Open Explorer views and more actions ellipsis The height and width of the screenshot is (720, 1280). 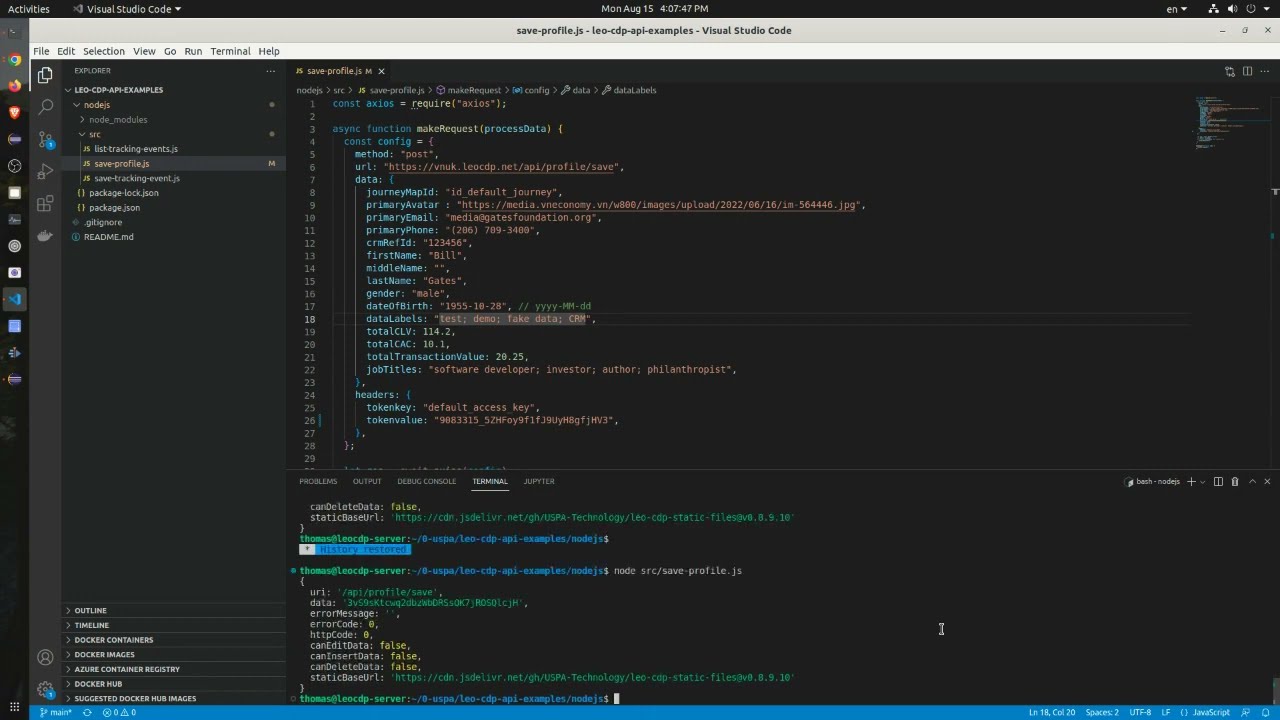point(270,71)
